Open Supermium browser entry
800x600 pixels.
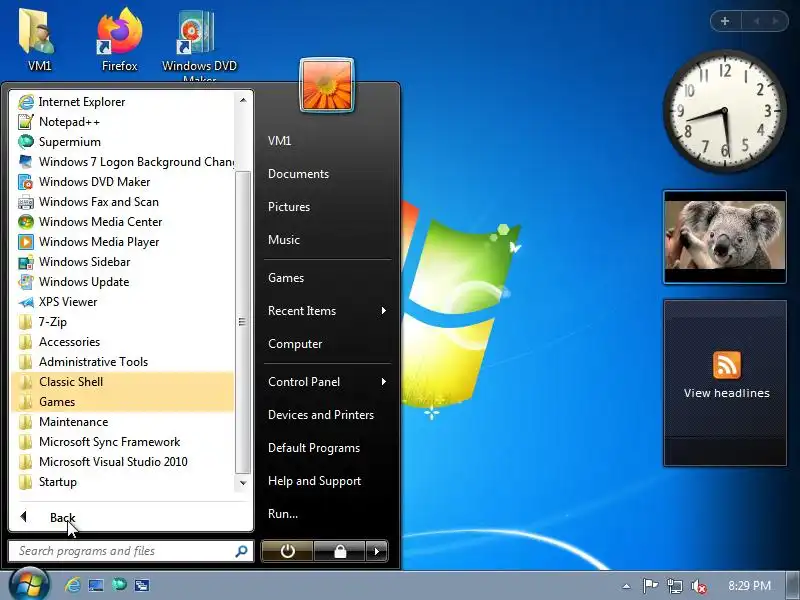122,142
